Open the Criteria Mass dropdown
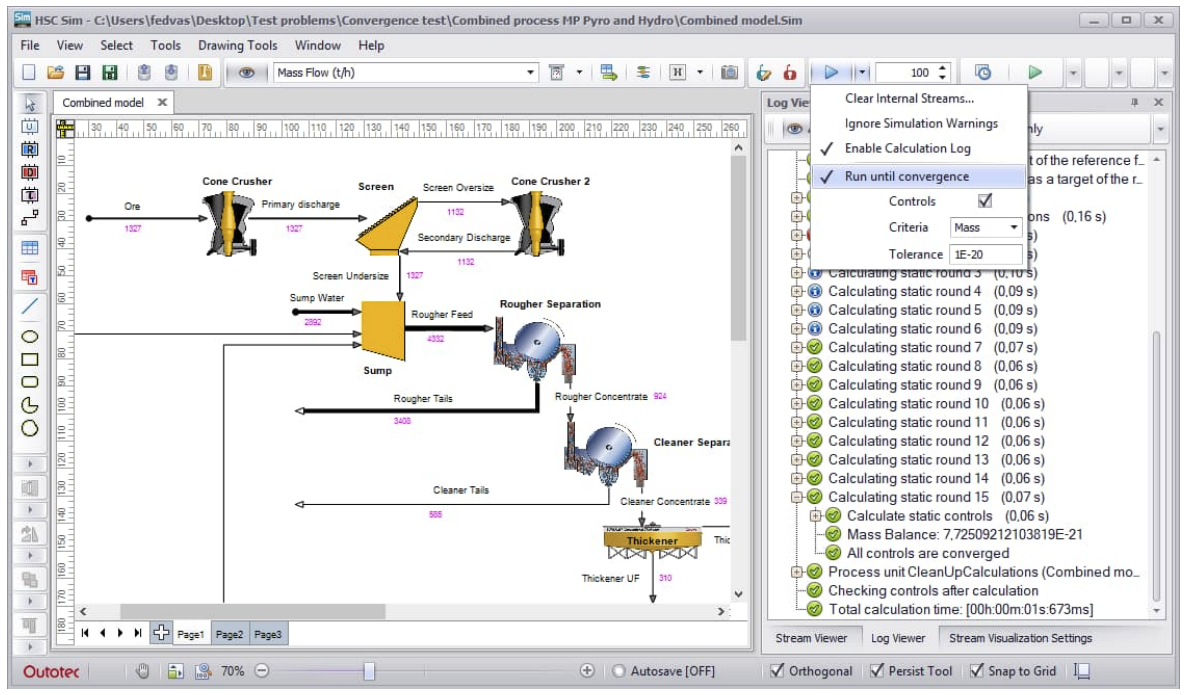Screen dimensions: 1185x695 (985, 227)
